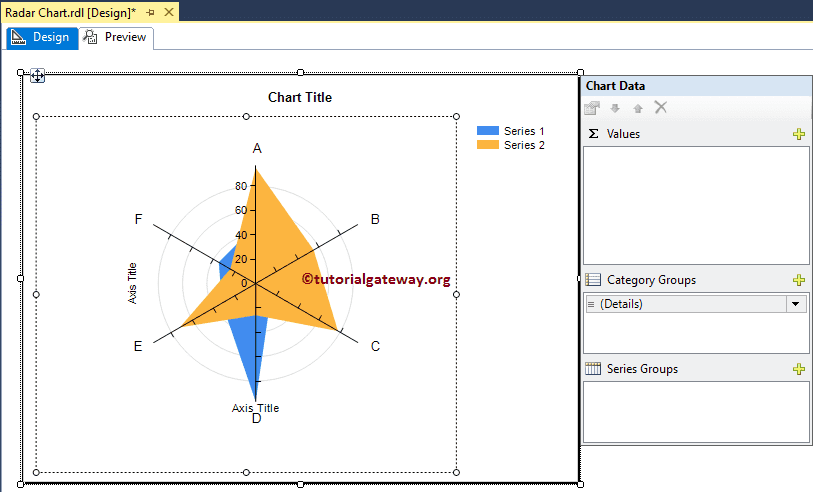The width and height of the screenshot is (813, 492).
Task: Switch to the Design tab
Action: pos(42,37)
